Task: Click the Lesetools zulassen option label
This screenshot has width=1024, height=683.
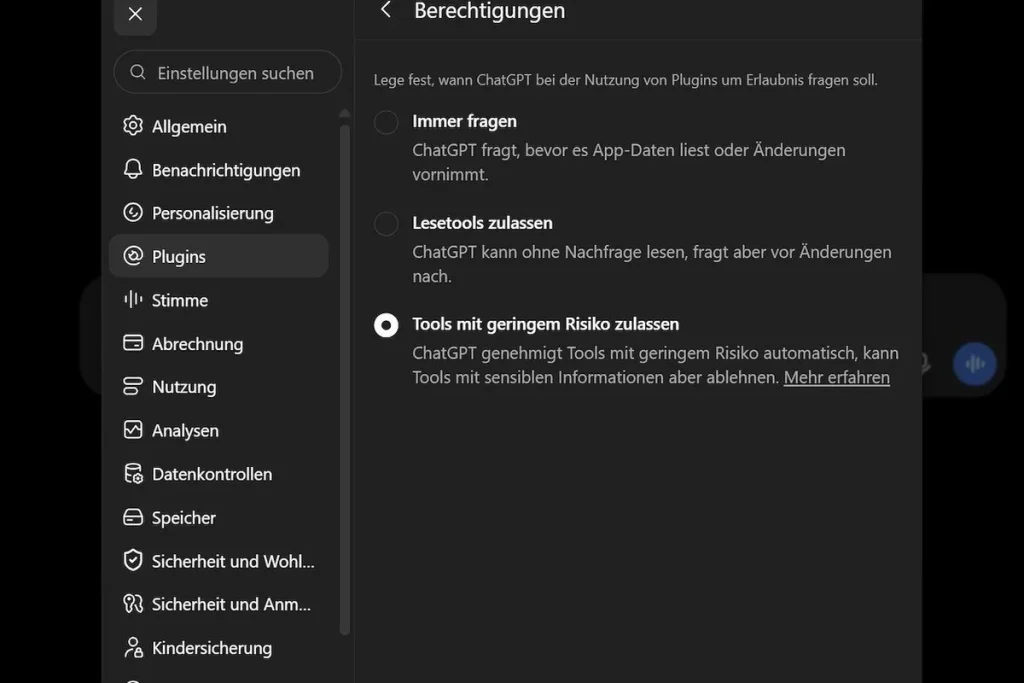Action: pos(483,223)
